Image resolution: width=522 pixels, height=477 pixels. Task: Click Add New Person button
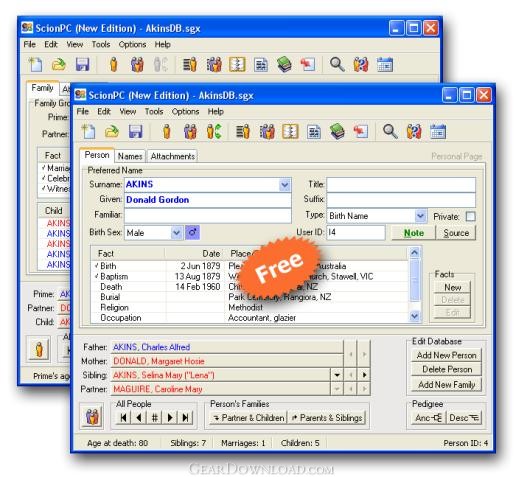[x=446, y=355]
